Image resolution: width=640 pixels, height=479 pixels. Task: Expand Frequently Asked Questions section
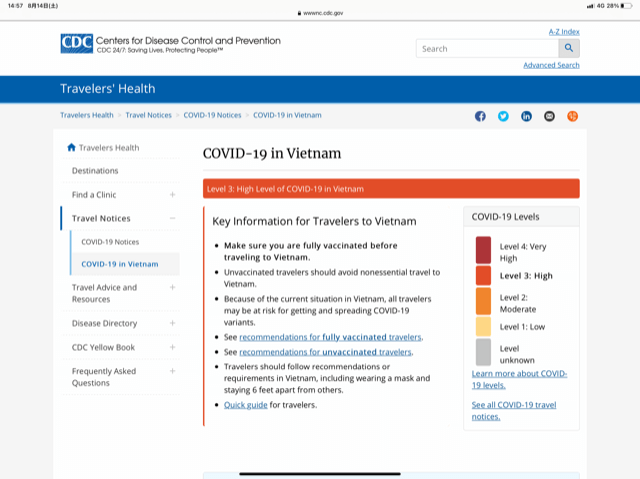coord(172,371)
